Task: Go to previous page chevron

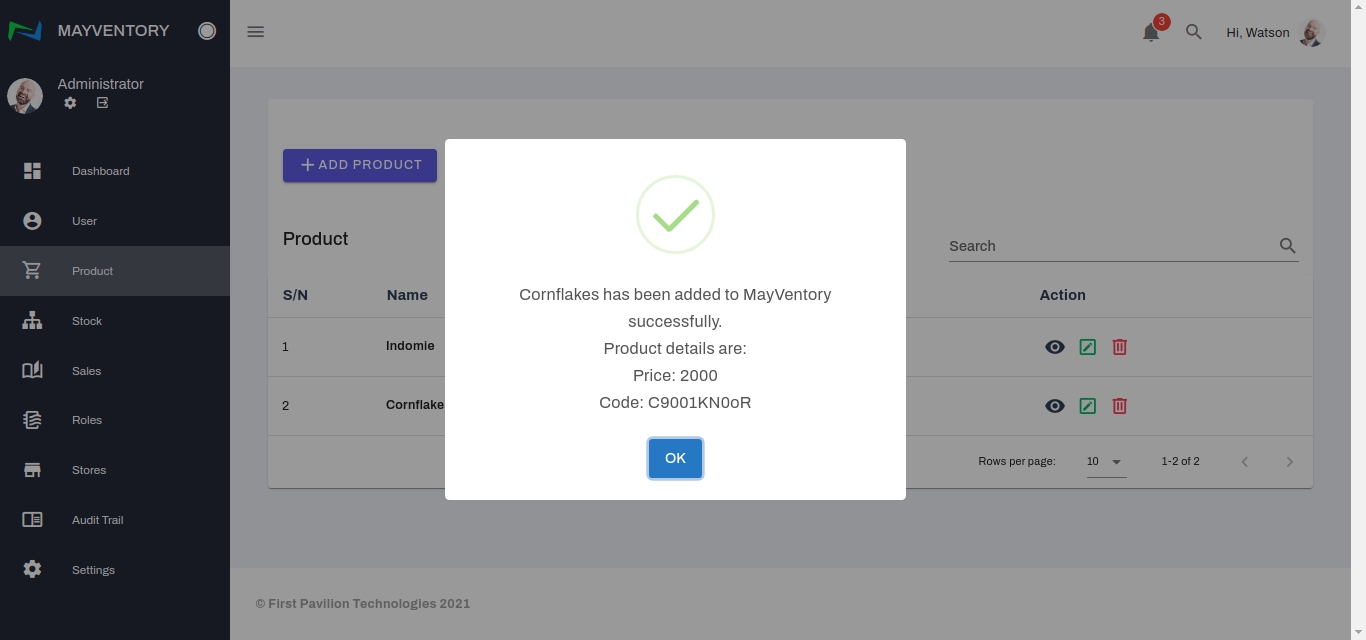Action: point(1245,462)
